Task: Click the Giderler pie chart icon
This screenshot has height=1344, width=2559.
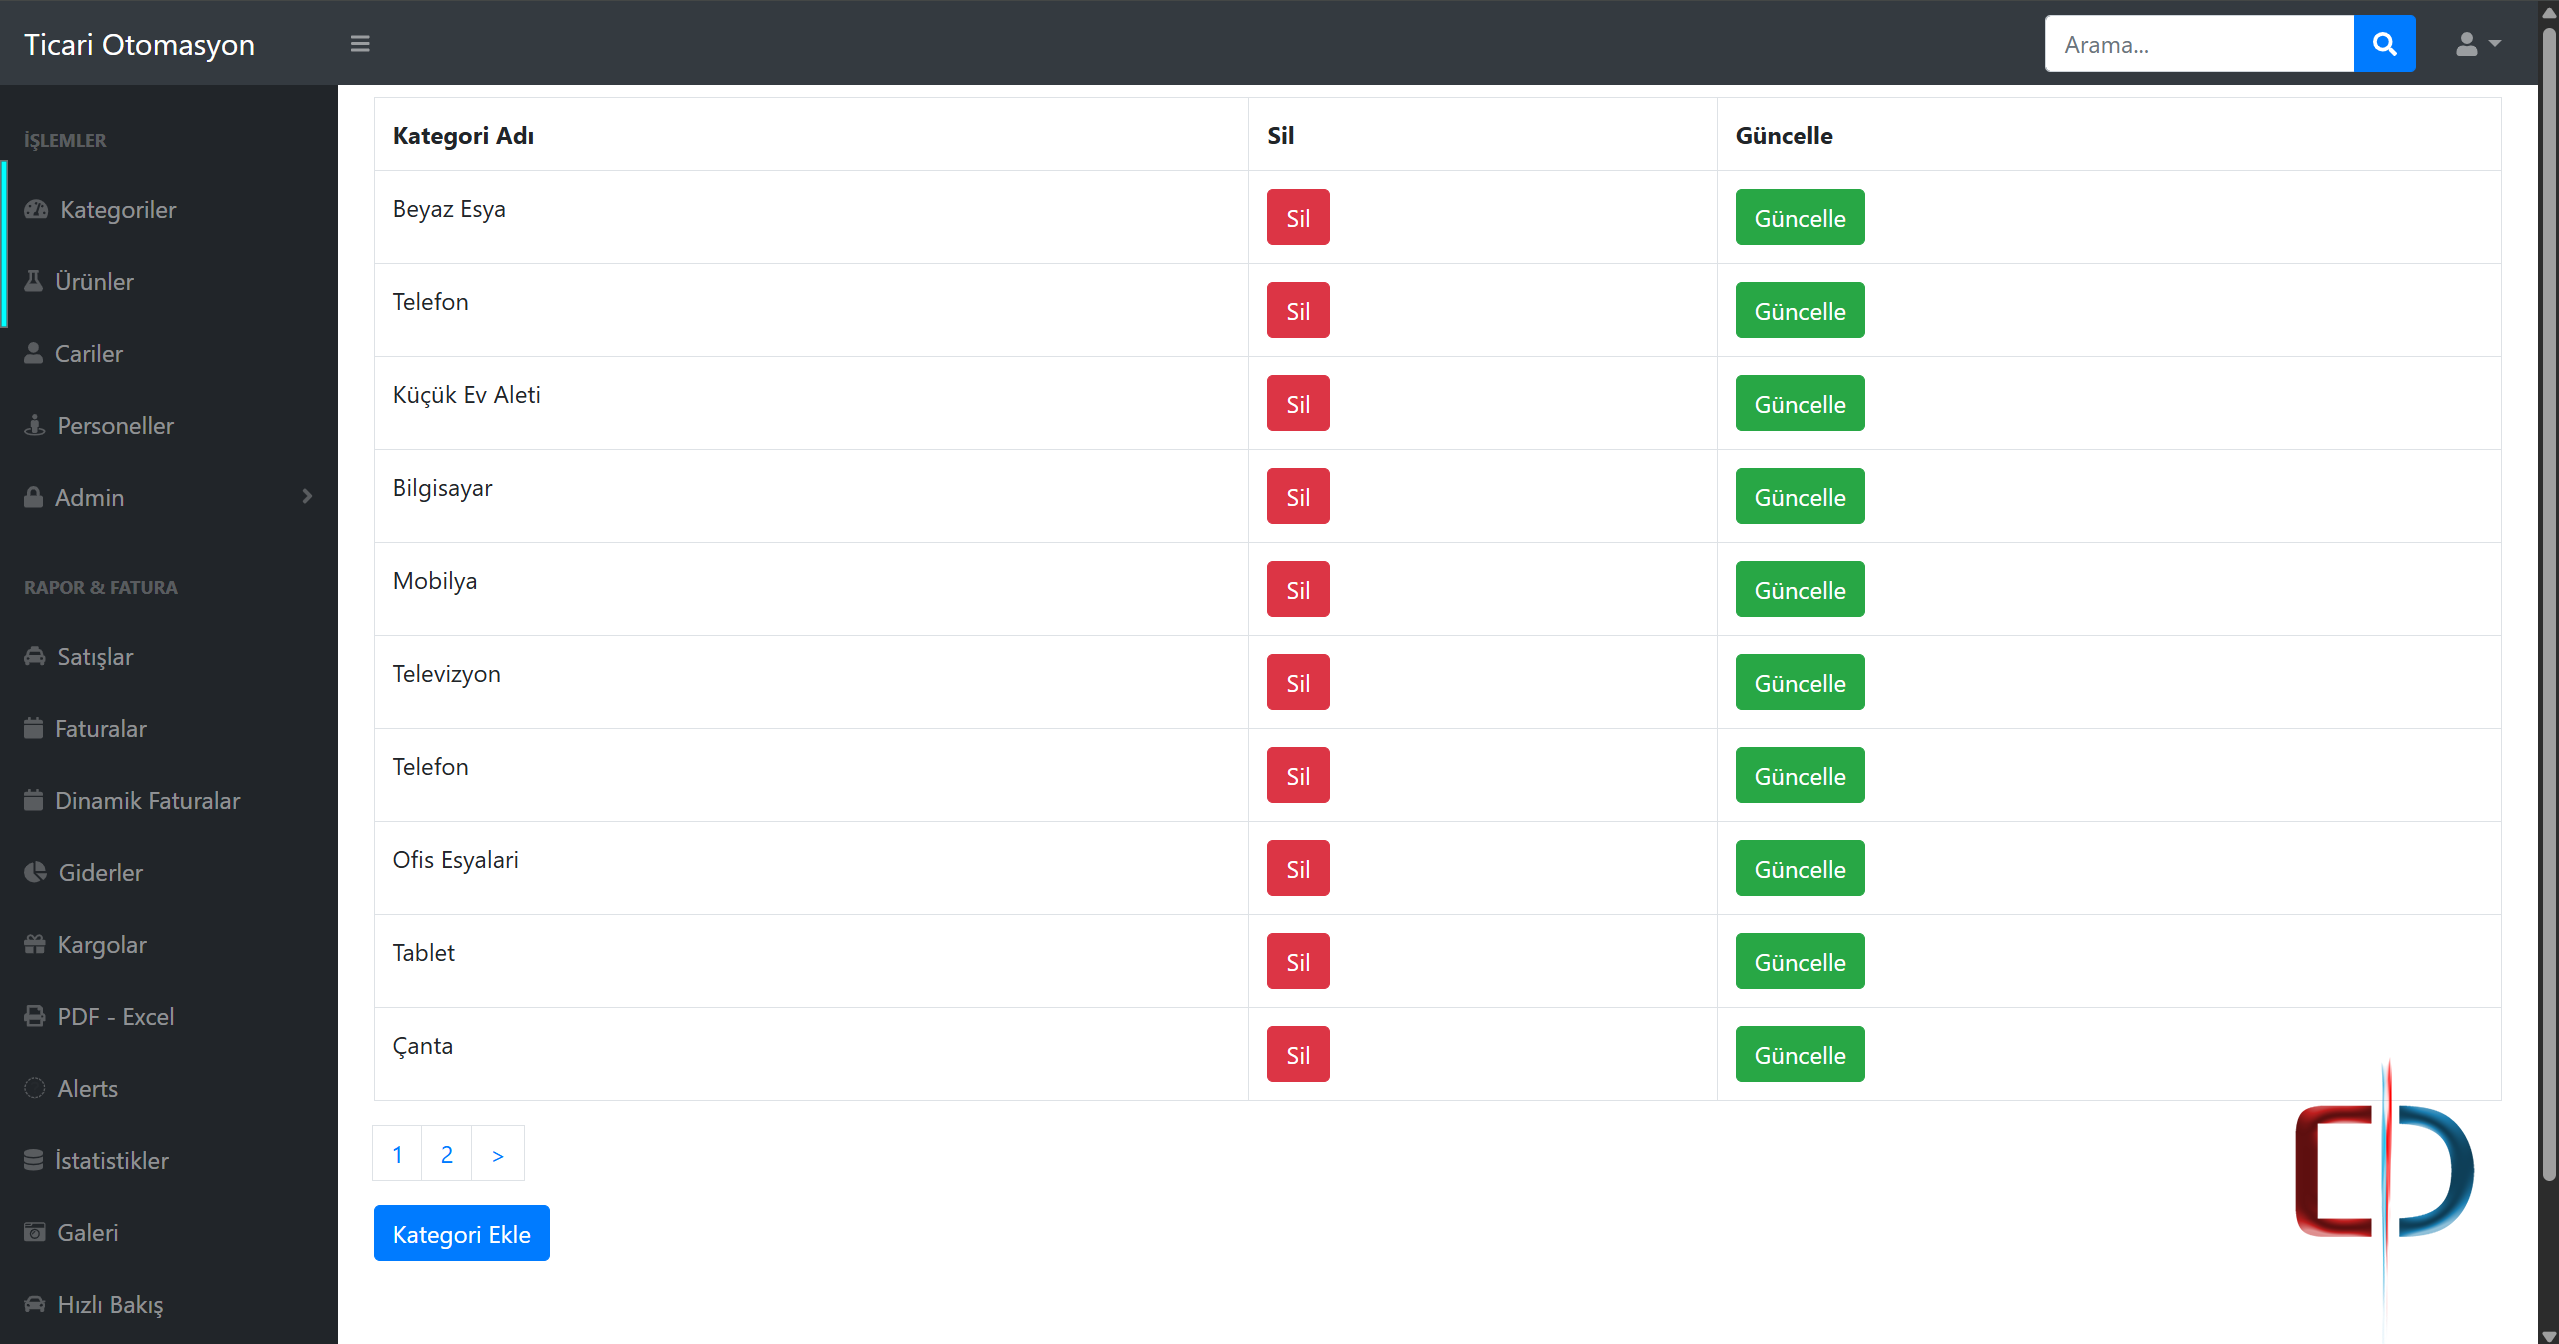Action: tap(35, 872)
